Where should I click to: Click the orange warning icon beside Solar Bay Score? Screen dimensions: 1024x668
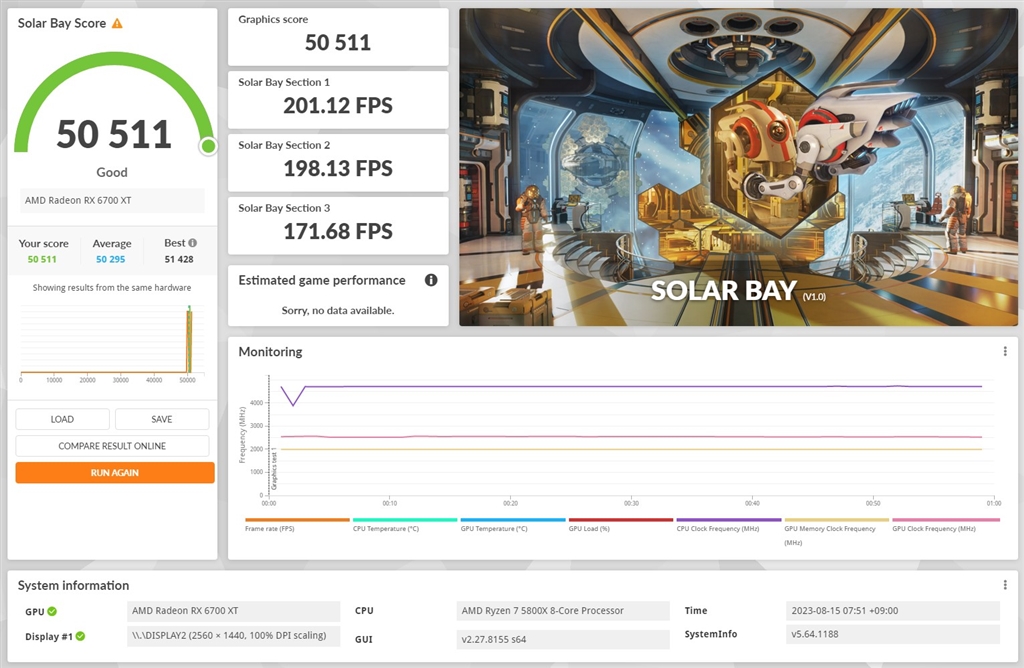click(117, 24)
